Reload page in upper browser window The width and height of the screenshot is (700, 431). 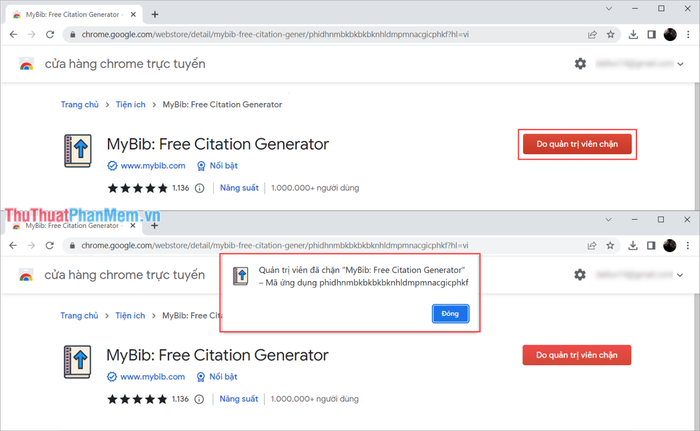[x=50, y=34]
